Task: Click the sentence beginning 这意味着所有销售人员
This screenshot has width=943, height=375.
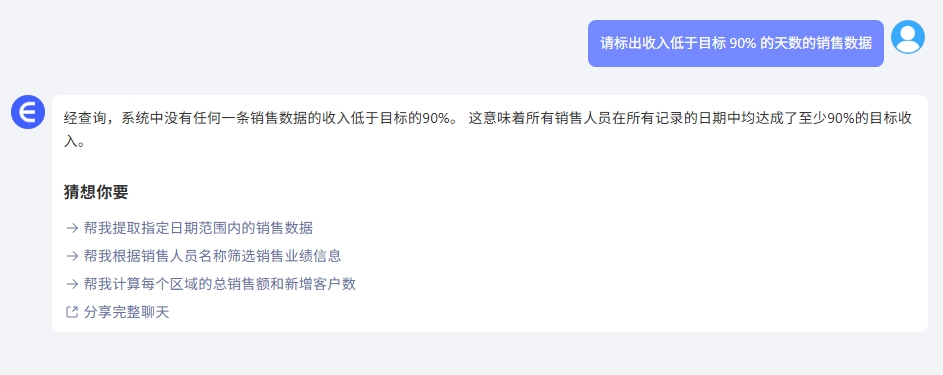Action: pos(690,118)
